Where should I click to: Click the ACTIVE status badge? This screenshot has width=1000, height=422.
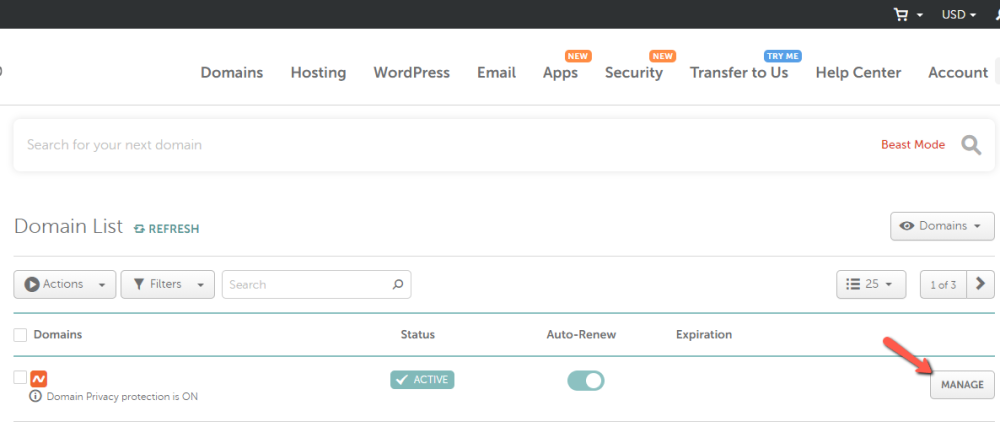(422, 380)
